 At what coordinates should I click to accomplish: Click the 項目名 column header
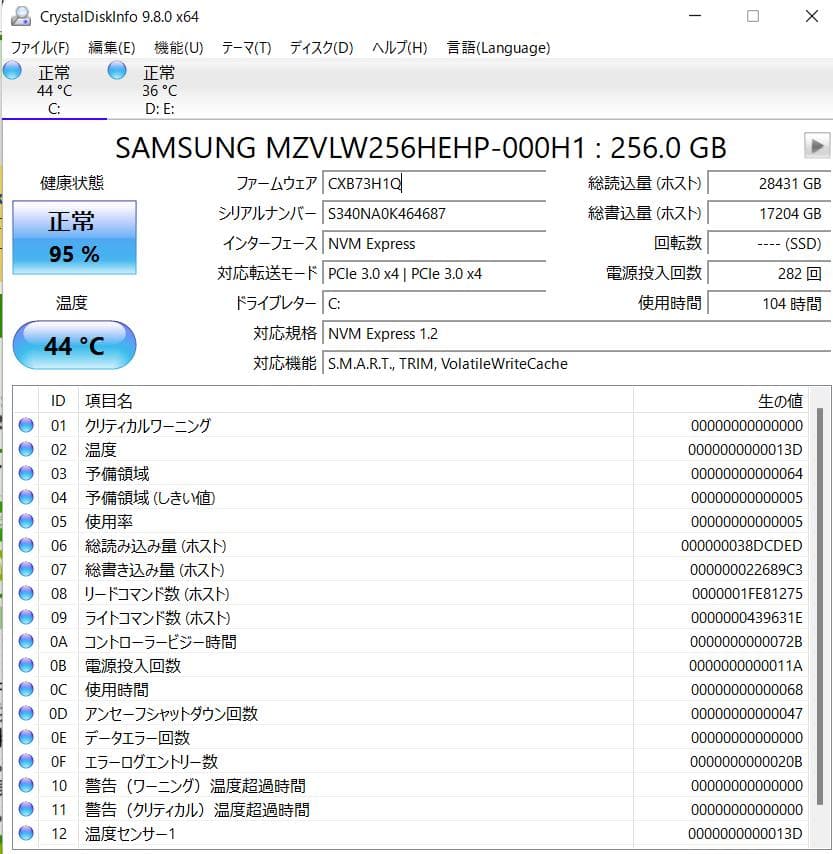tap(356, 401)
